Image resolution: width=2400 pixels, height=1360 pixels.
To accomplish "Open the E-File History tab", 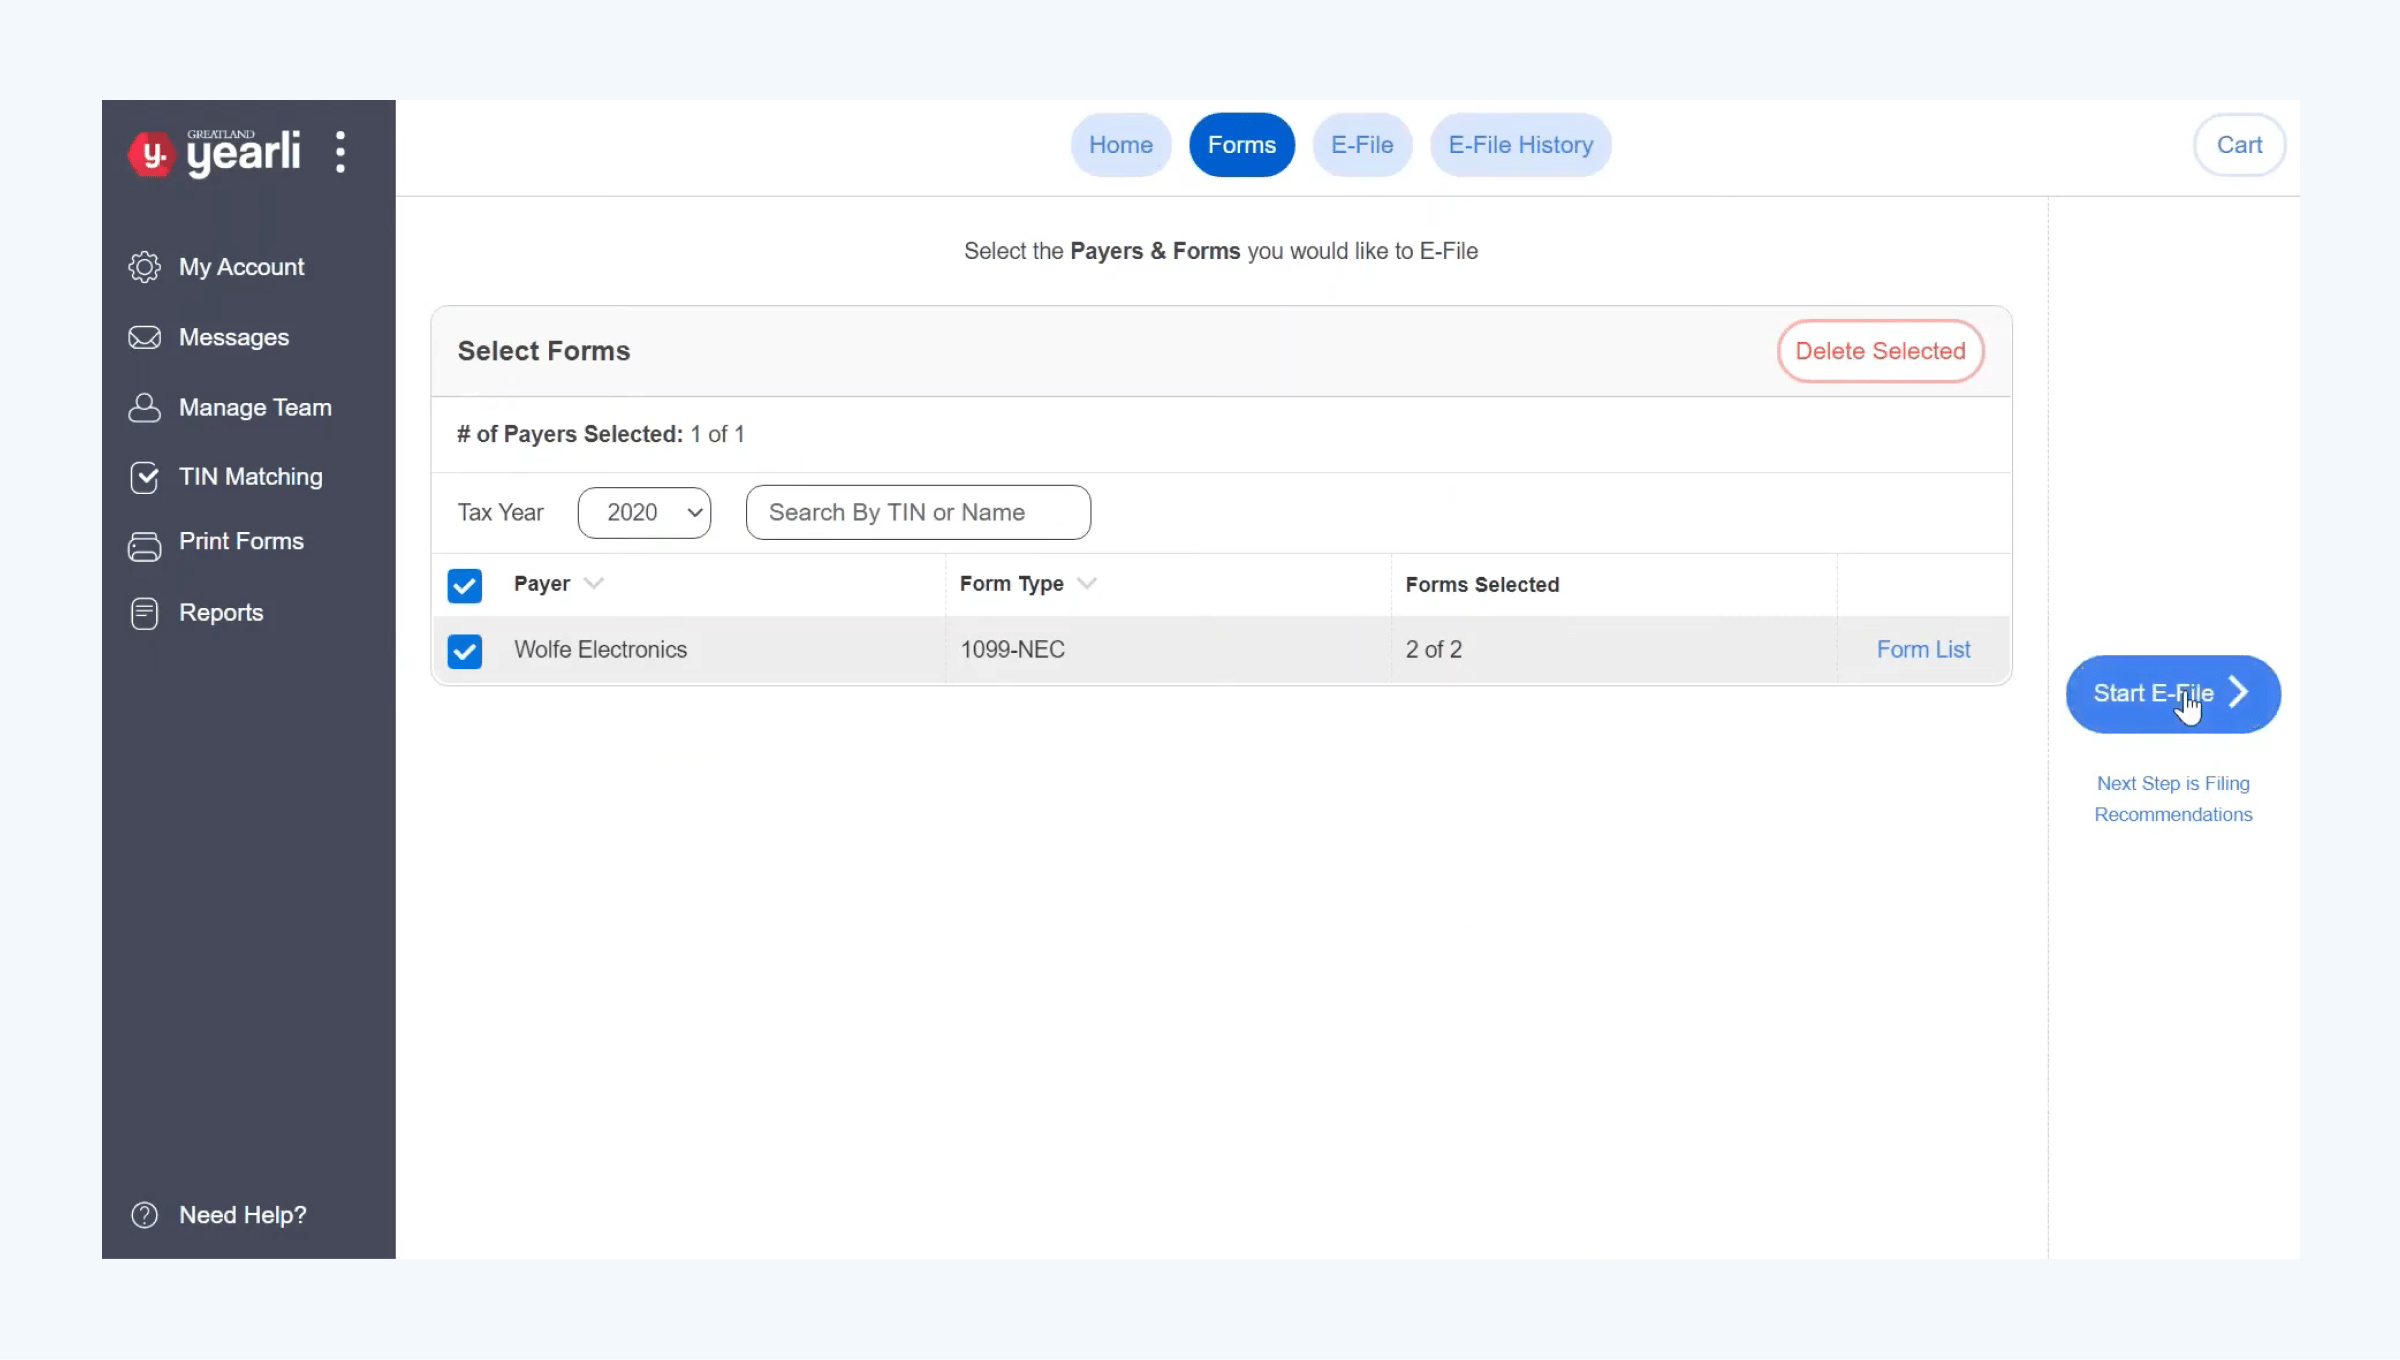I will point(1519,145).
